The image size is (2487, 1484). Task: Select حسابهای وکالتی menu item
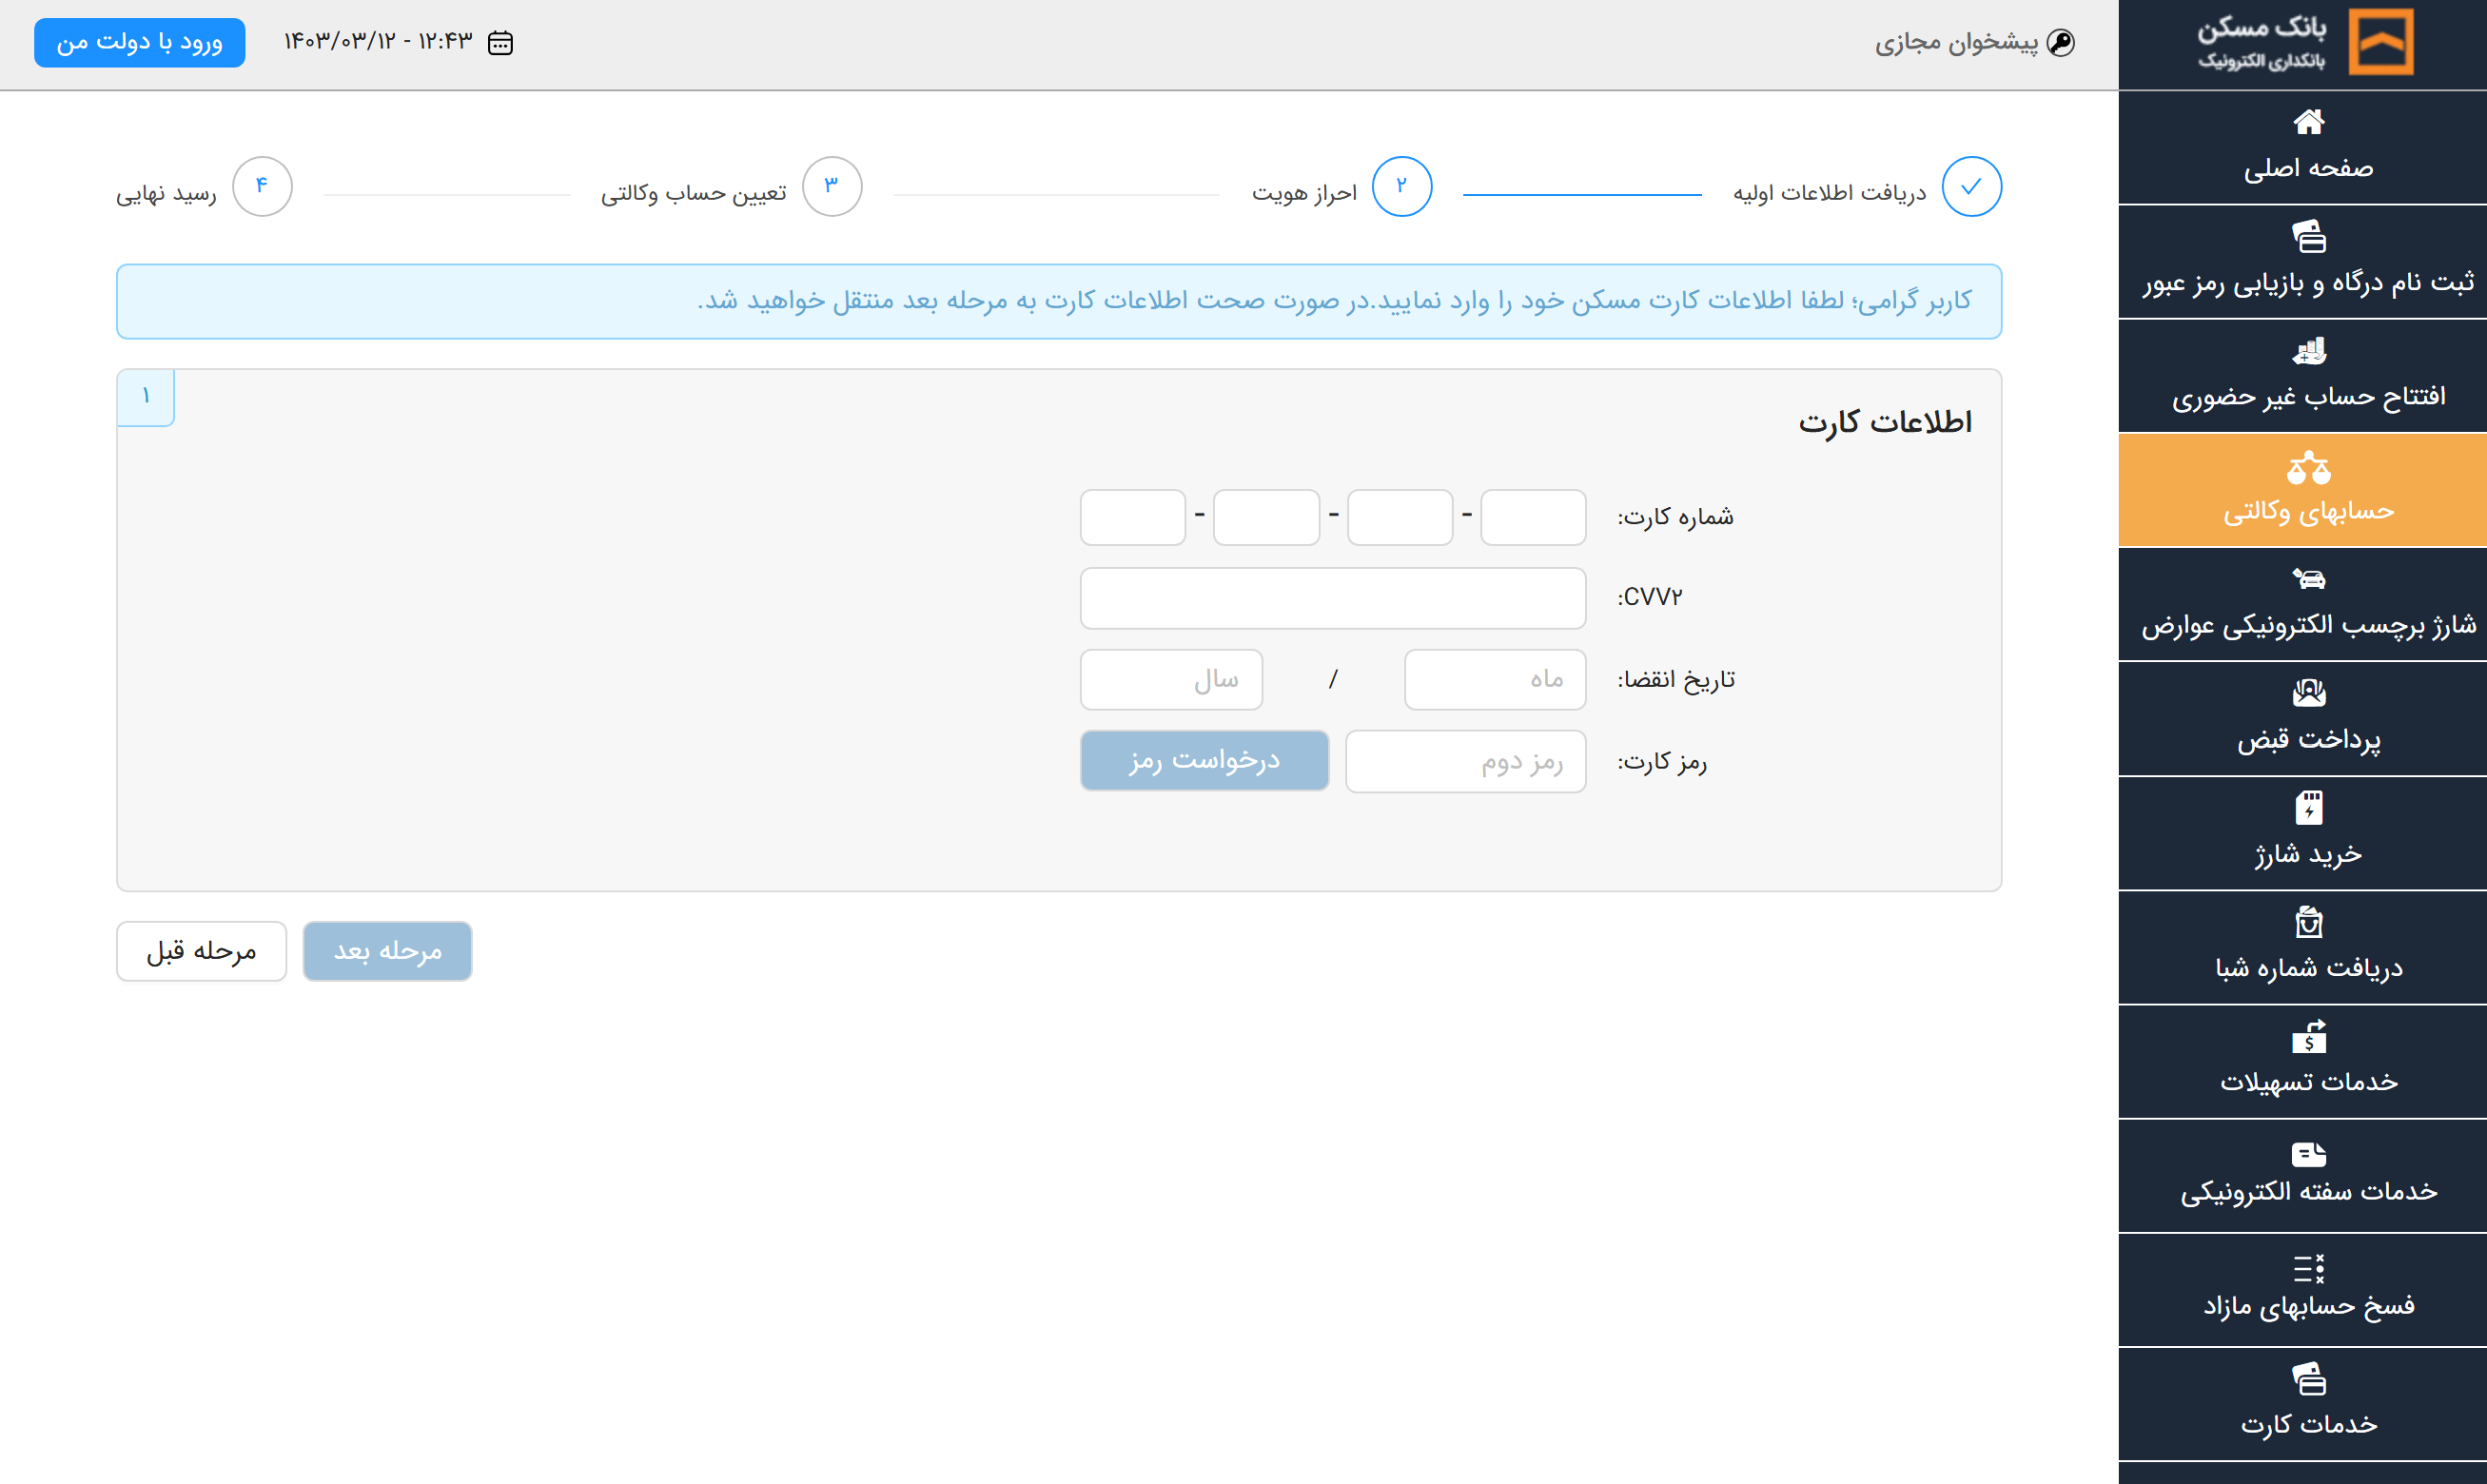pos(2302,490)
